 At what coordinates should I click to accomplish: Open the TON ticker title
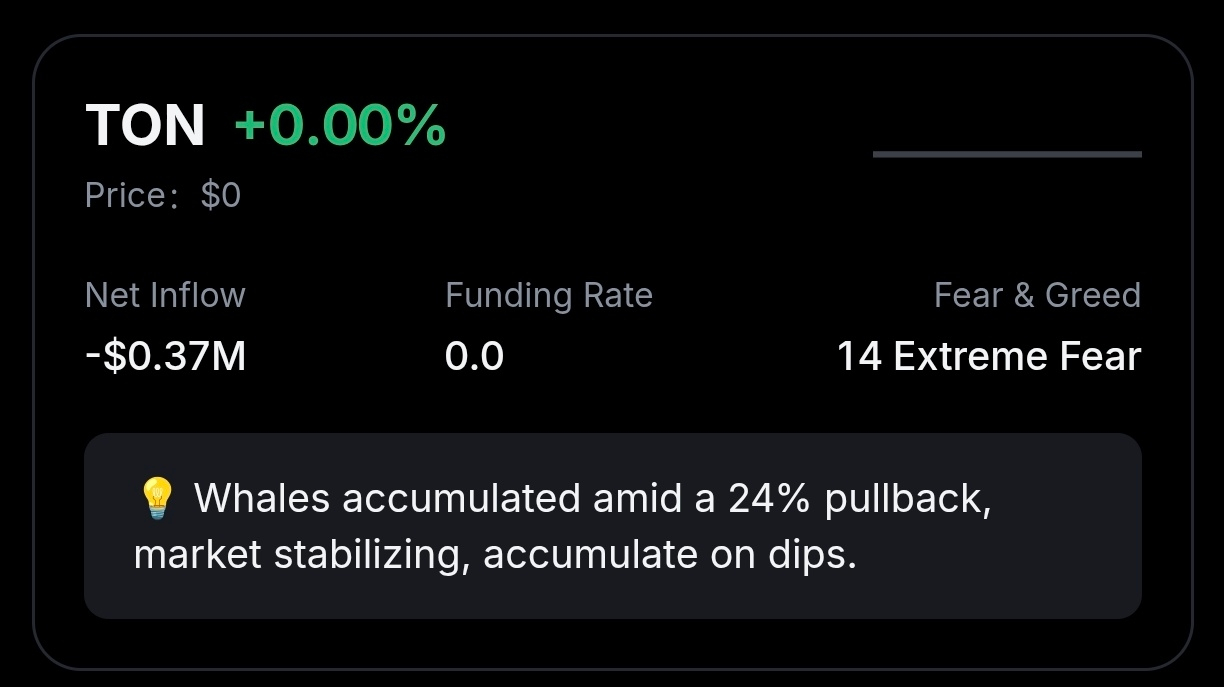145,127
